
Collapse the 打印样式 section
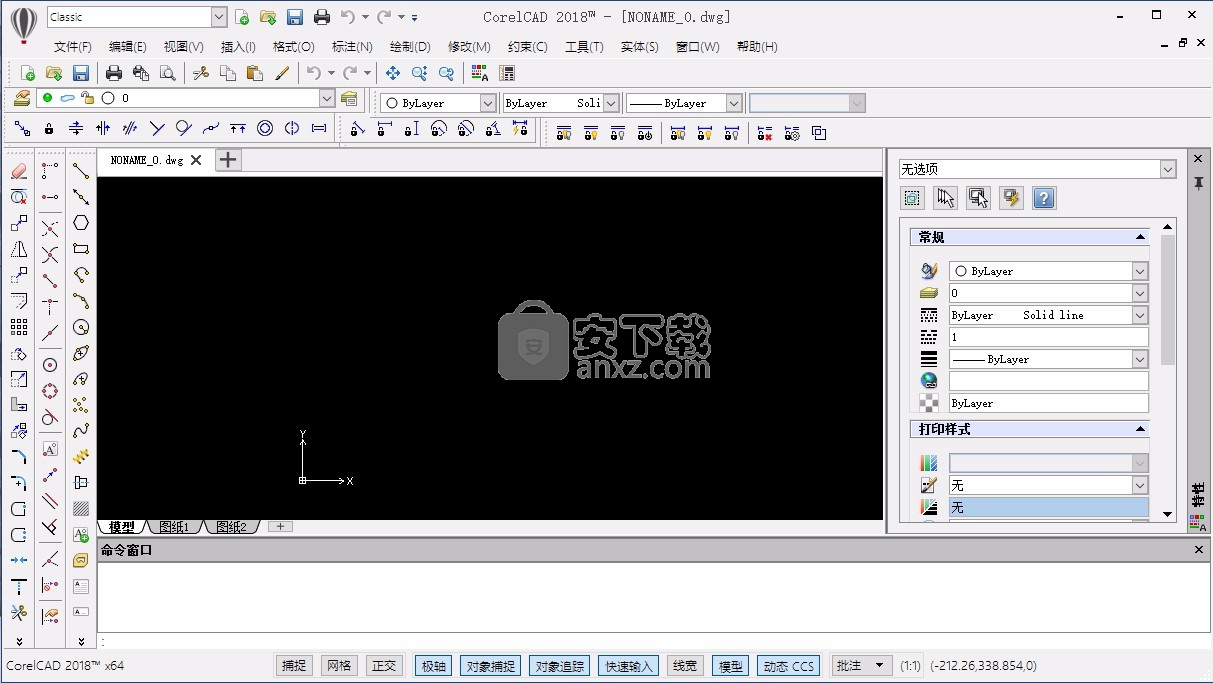click(1140, 429)
